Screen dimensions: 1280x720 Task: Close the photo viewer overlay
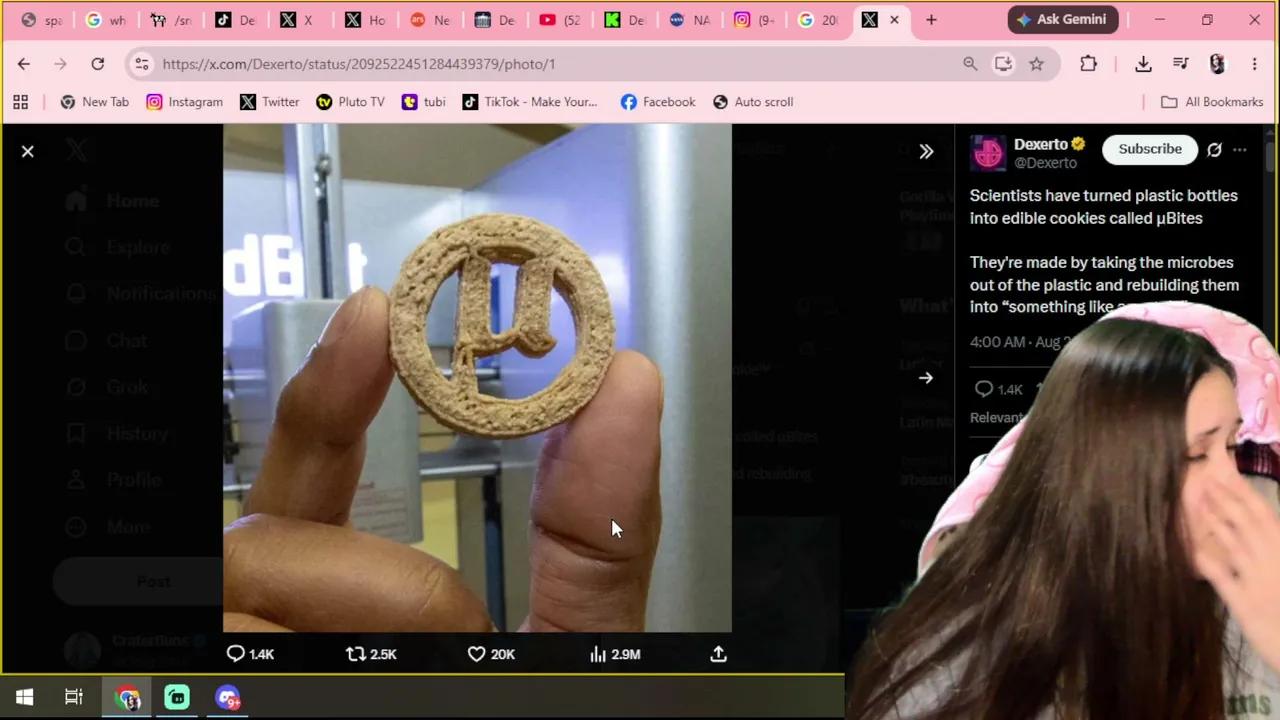click(28, 151)
